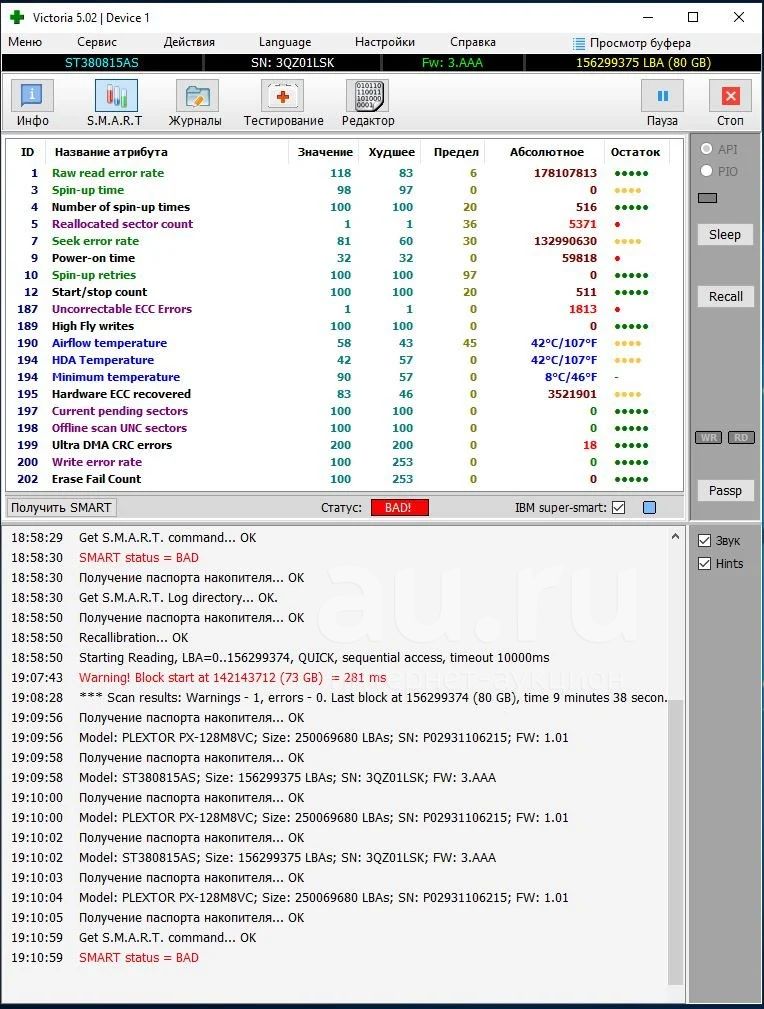The image size is (764, 1009).
Task: Click the Victoria green cross title icon
Action: (16, 17)
